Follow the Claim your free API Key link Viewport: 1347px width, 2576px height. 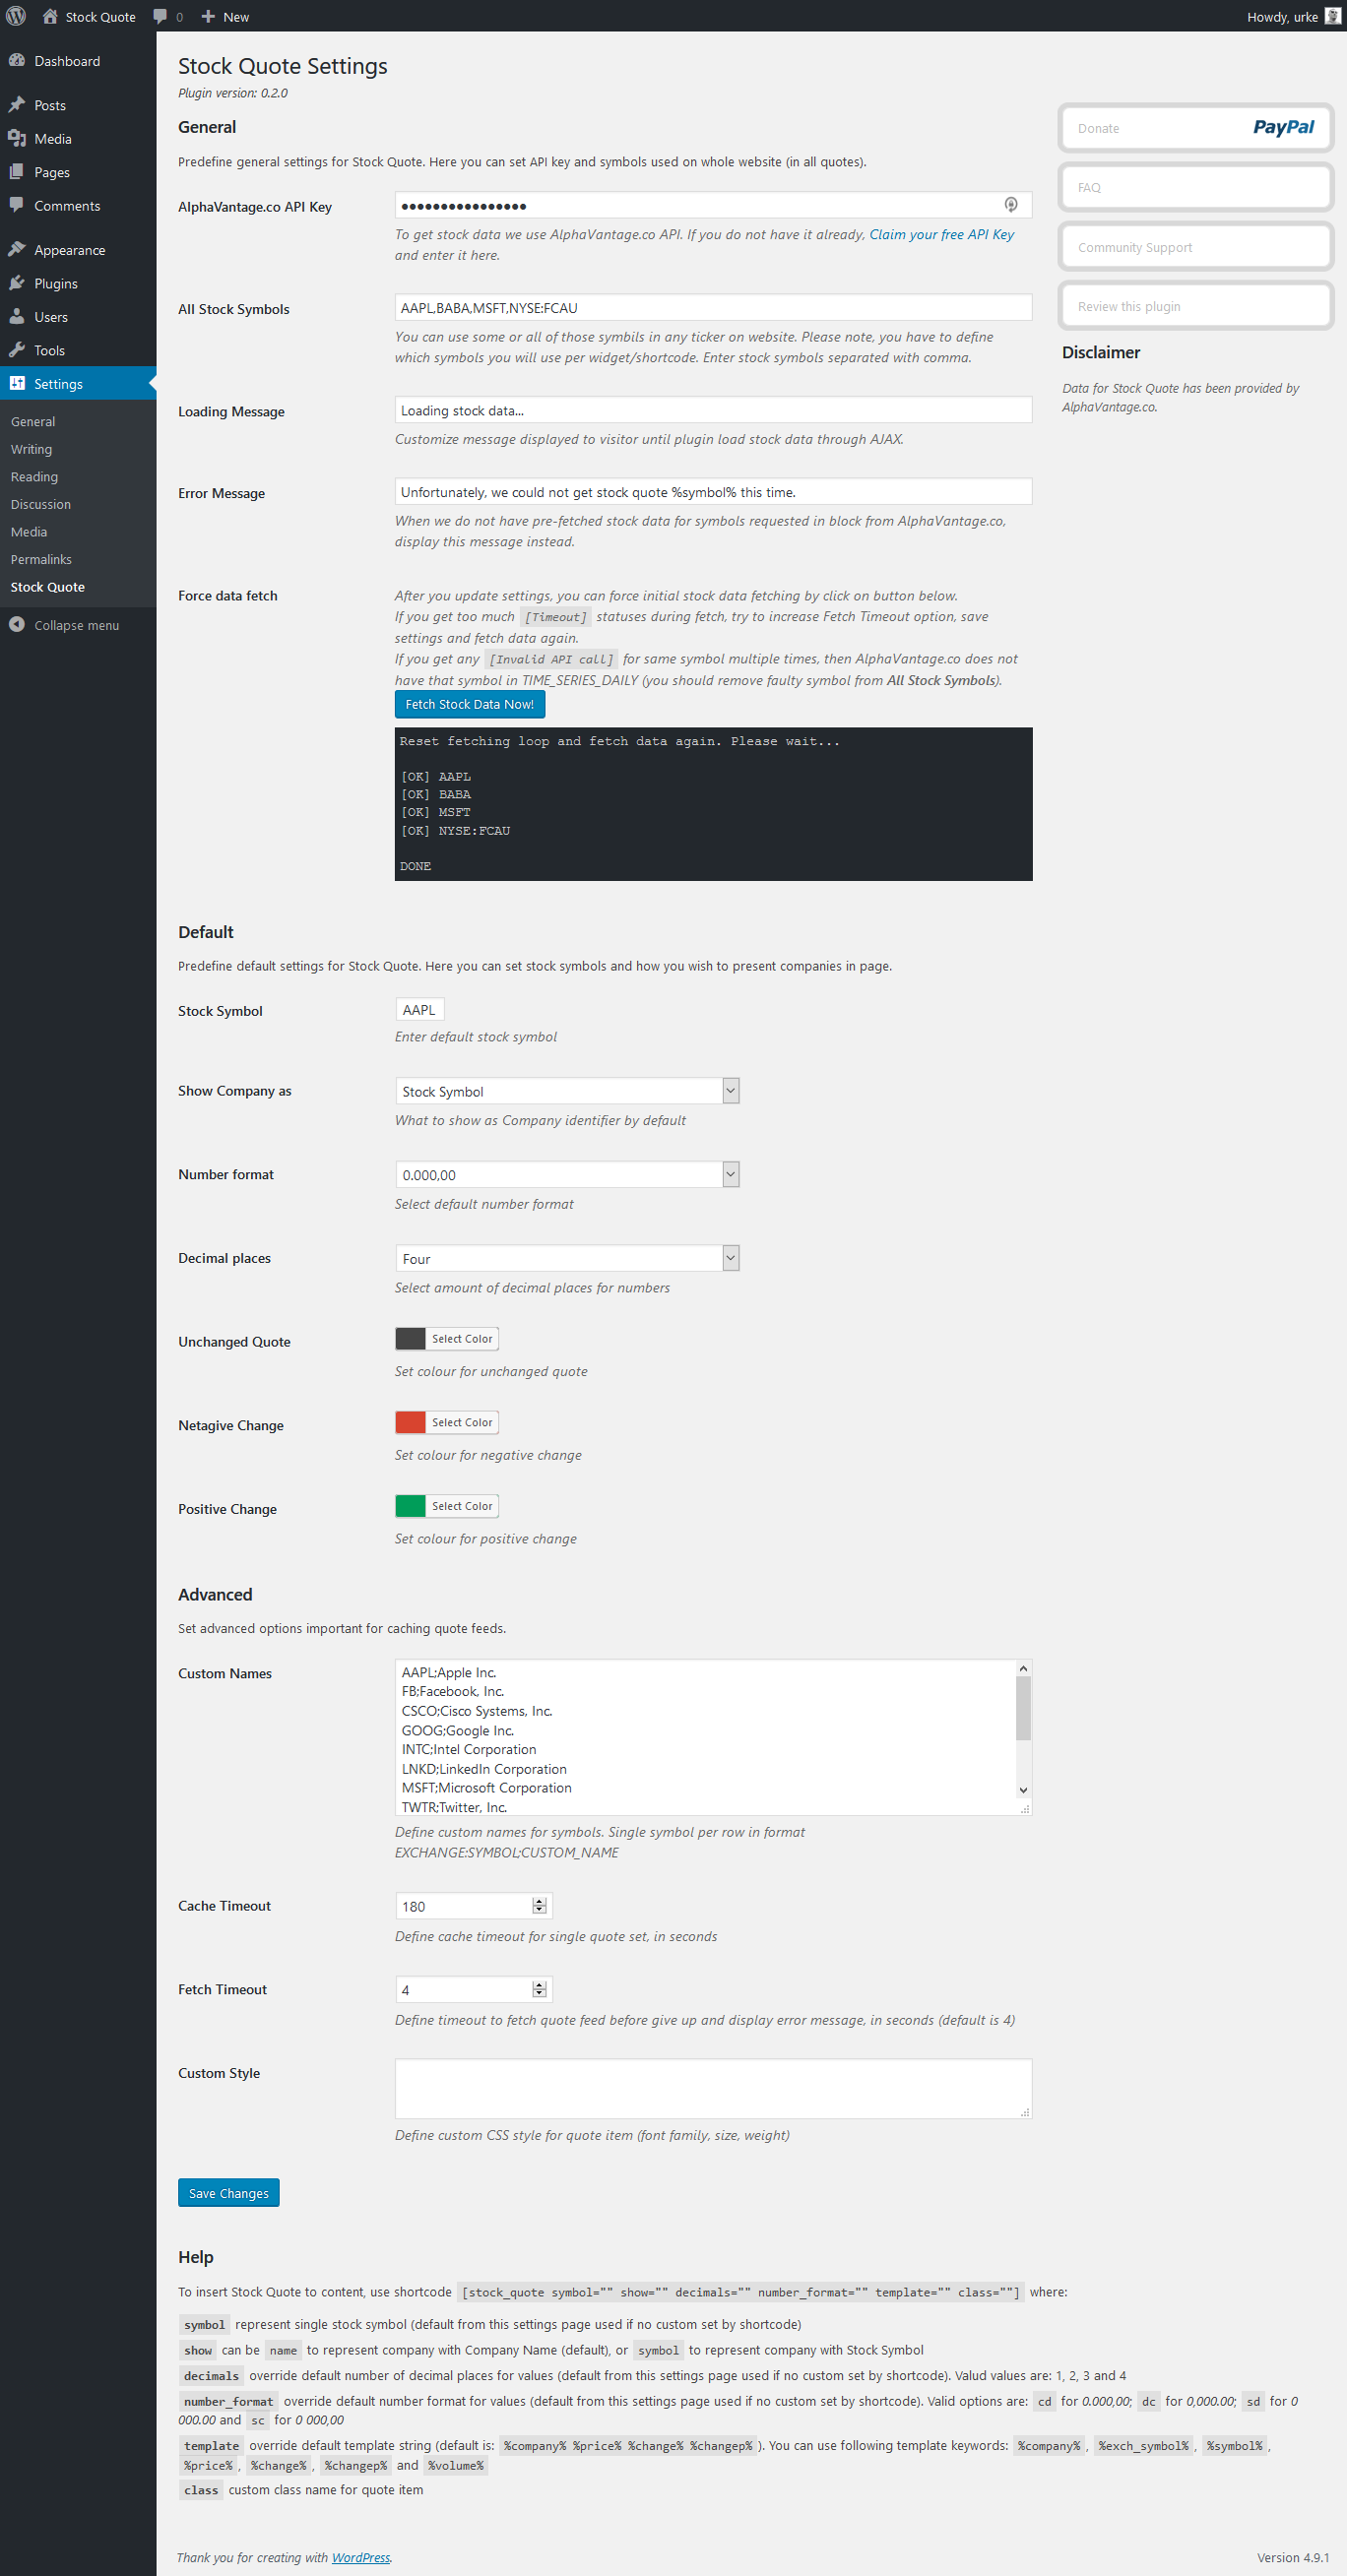coord(941,235)
